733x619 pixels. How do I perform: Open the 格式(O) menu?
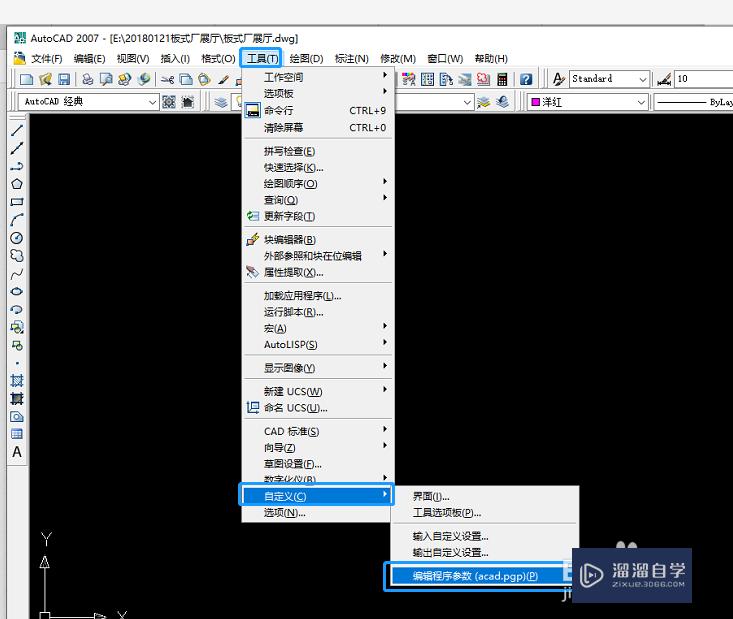point(218,58)
